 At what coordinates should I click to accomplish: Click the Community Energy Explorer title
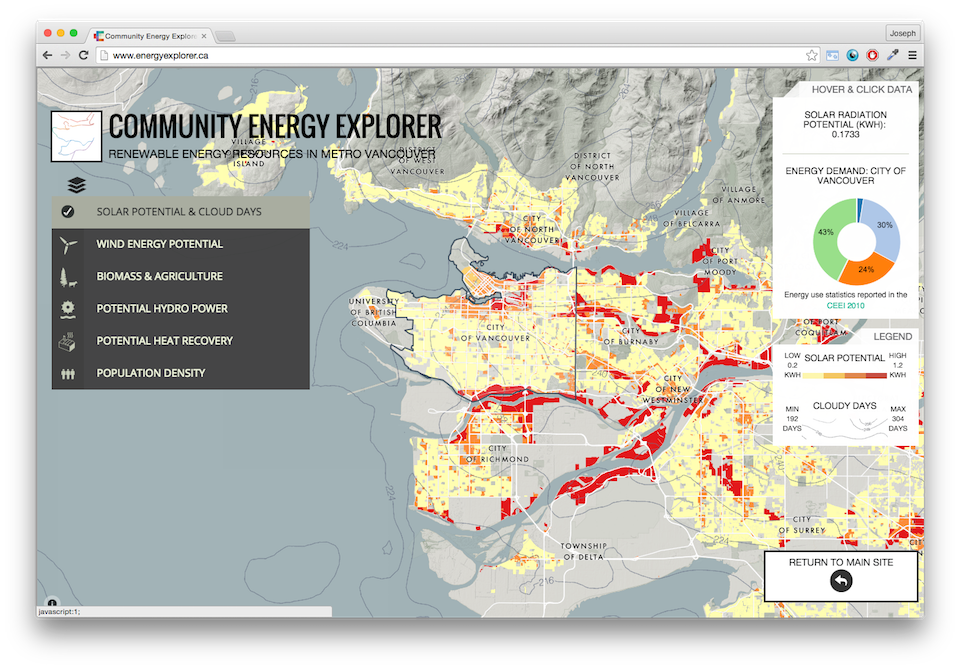pos(275,127)
